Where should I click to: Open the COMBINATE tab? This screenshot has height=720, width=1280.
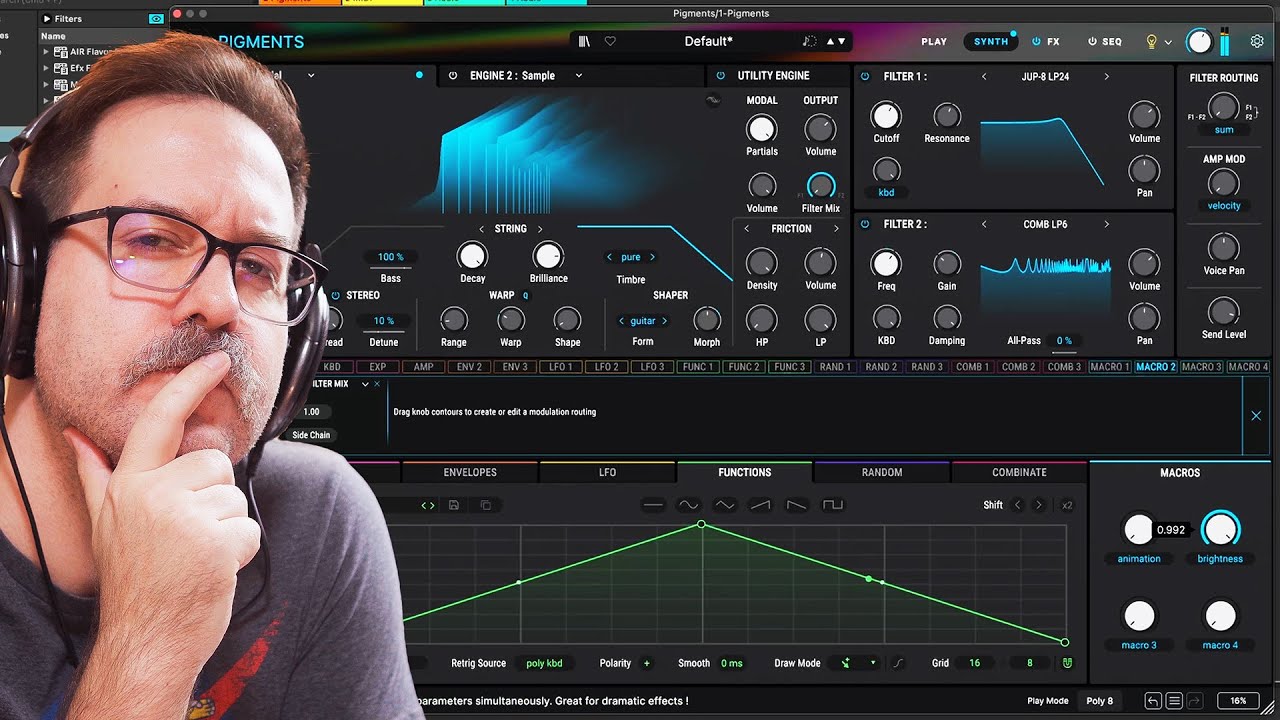(1019, 472)
